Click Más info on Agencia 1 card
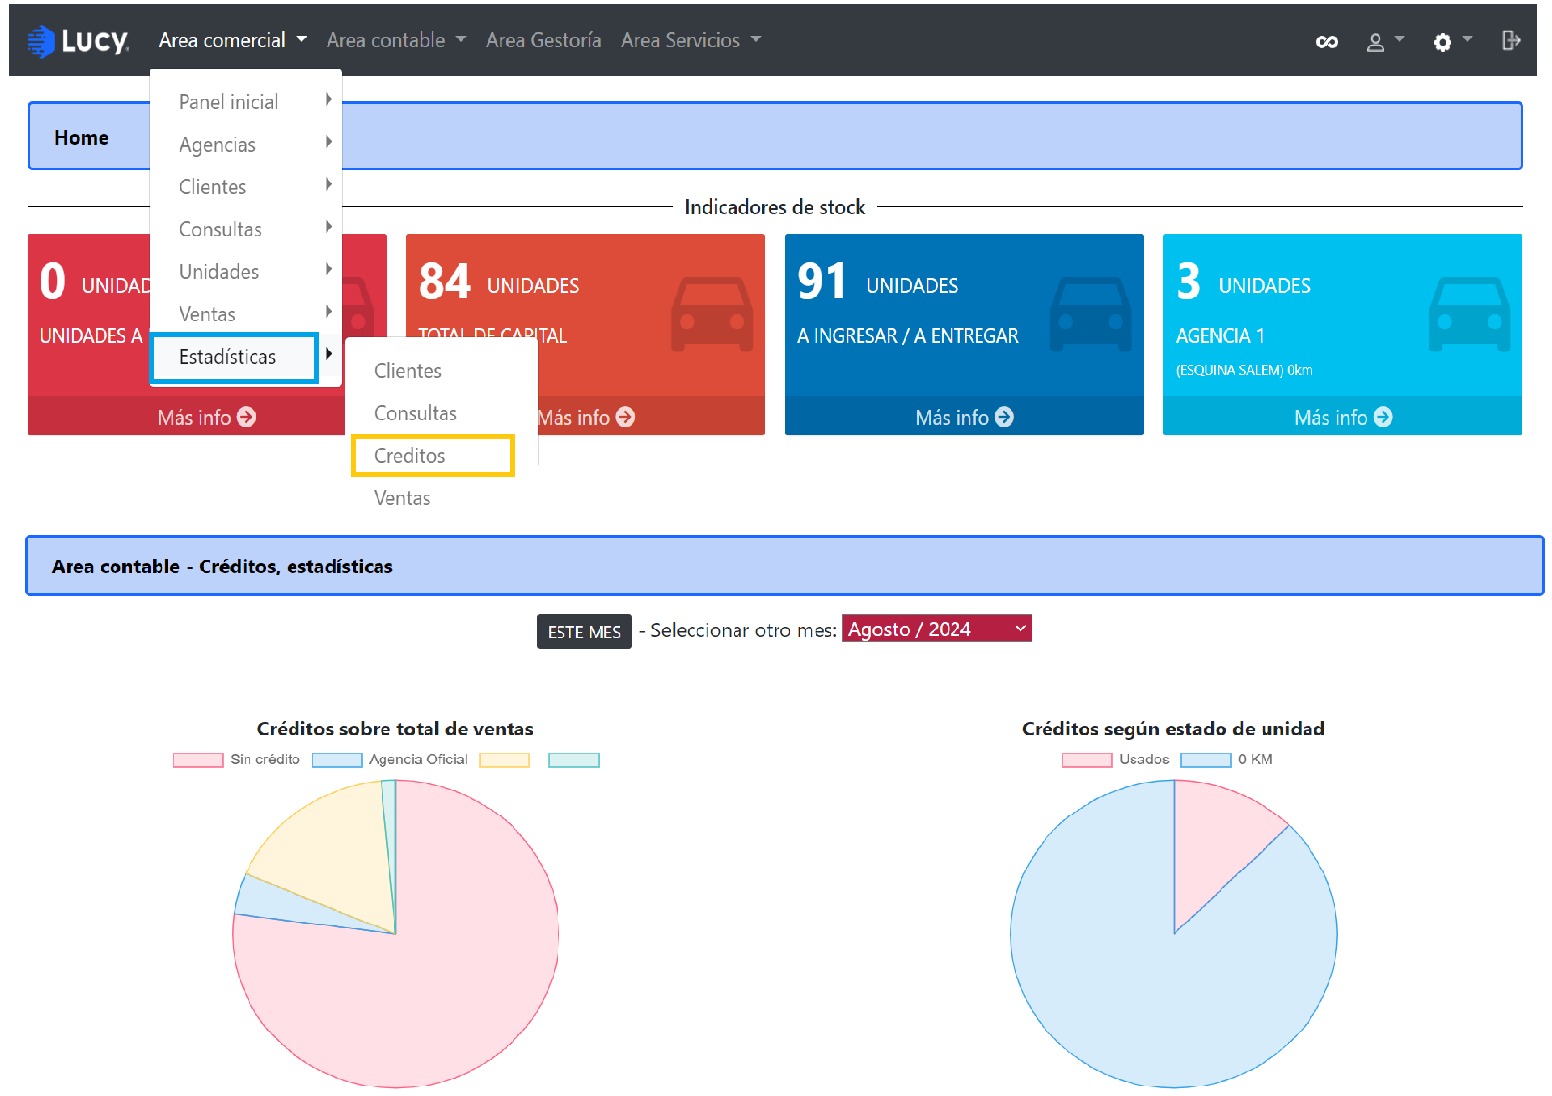 tap(1343, 417)
